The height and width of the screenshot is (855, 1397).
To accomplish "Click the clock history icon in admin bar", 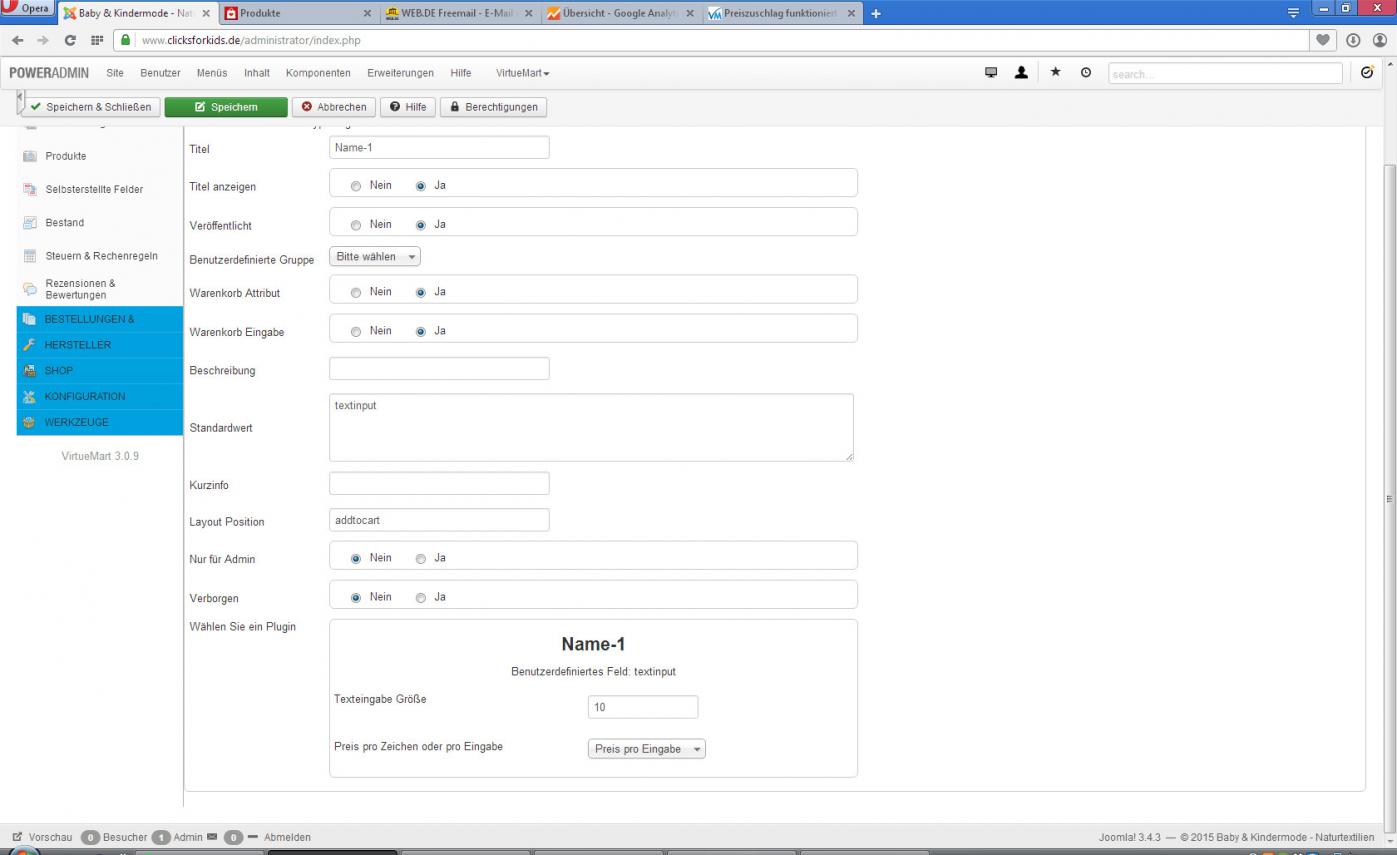I will coord(1086,73).
